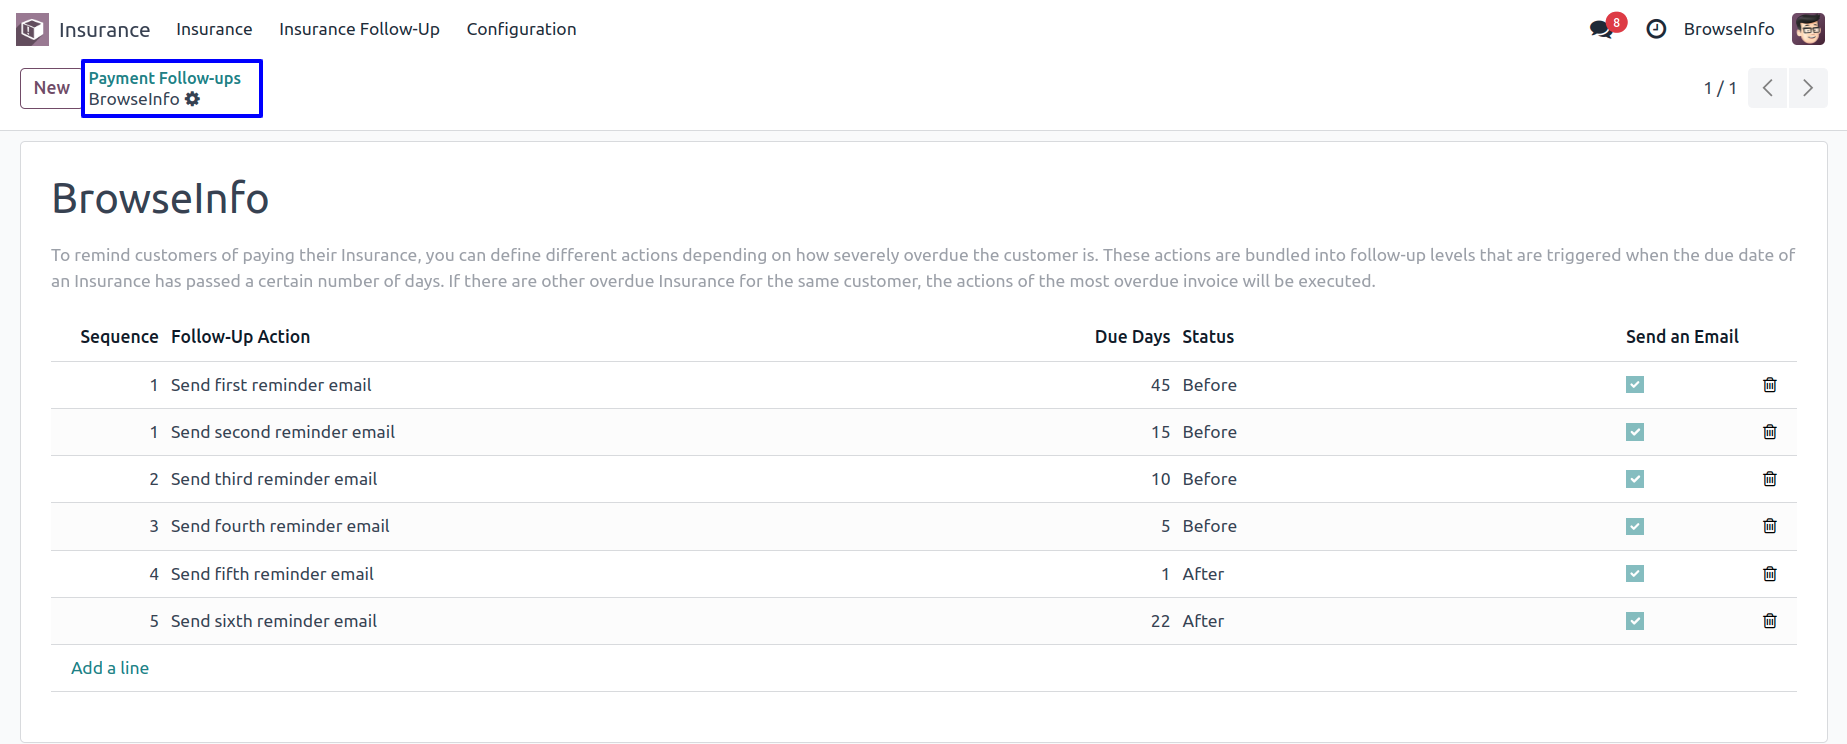Select the 'Send second reminder email' cell
Screen dimensions: 1847x744
[283, 432]
